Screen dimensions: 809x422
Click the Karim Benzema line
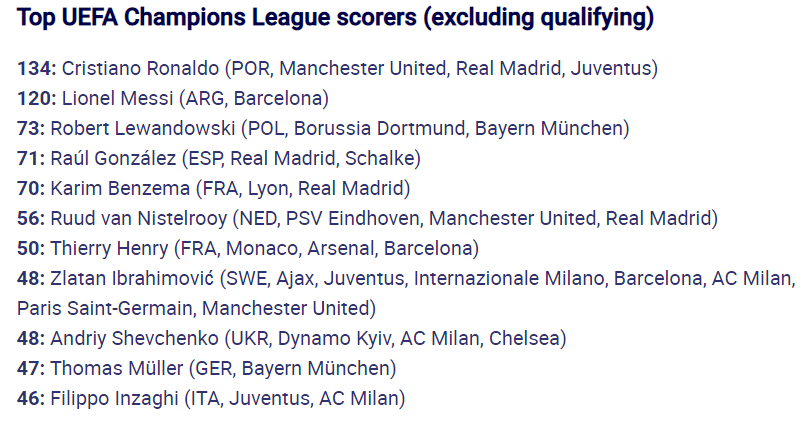click(x=214, y=188)
